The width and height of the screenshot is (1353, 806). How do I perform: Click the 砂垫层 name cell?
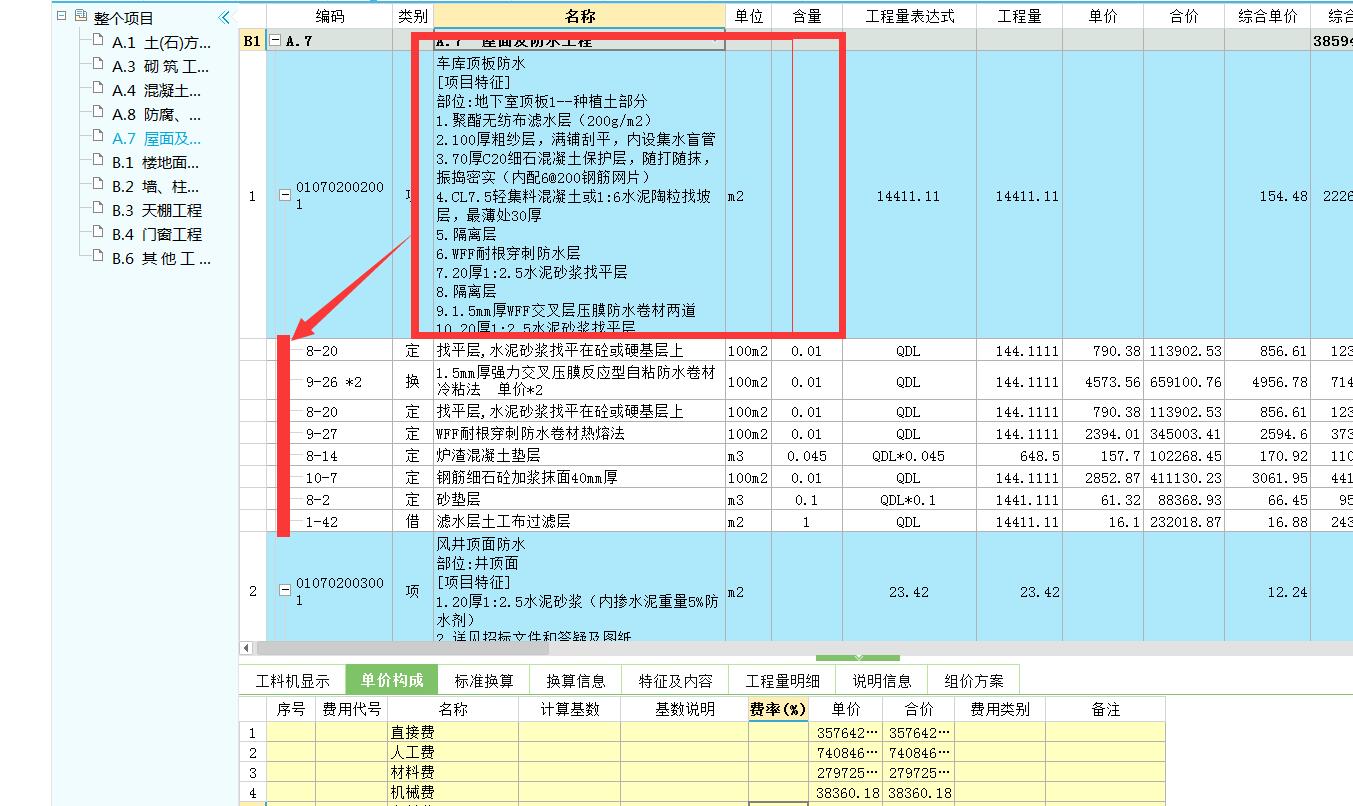(x=579, y=500)
